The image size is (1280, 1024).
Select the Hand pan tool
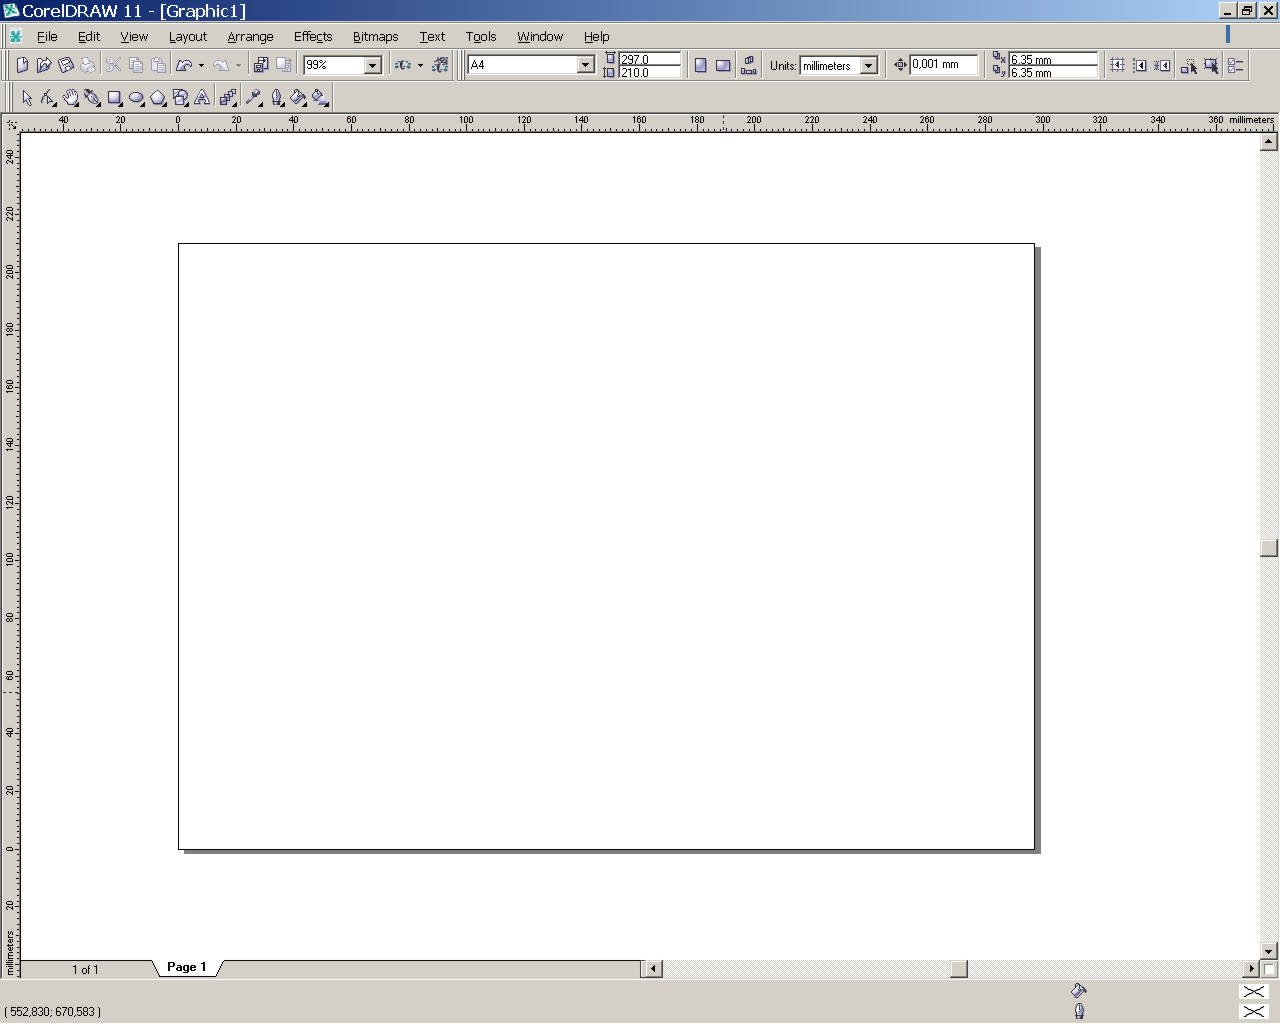tap(71, 97)
